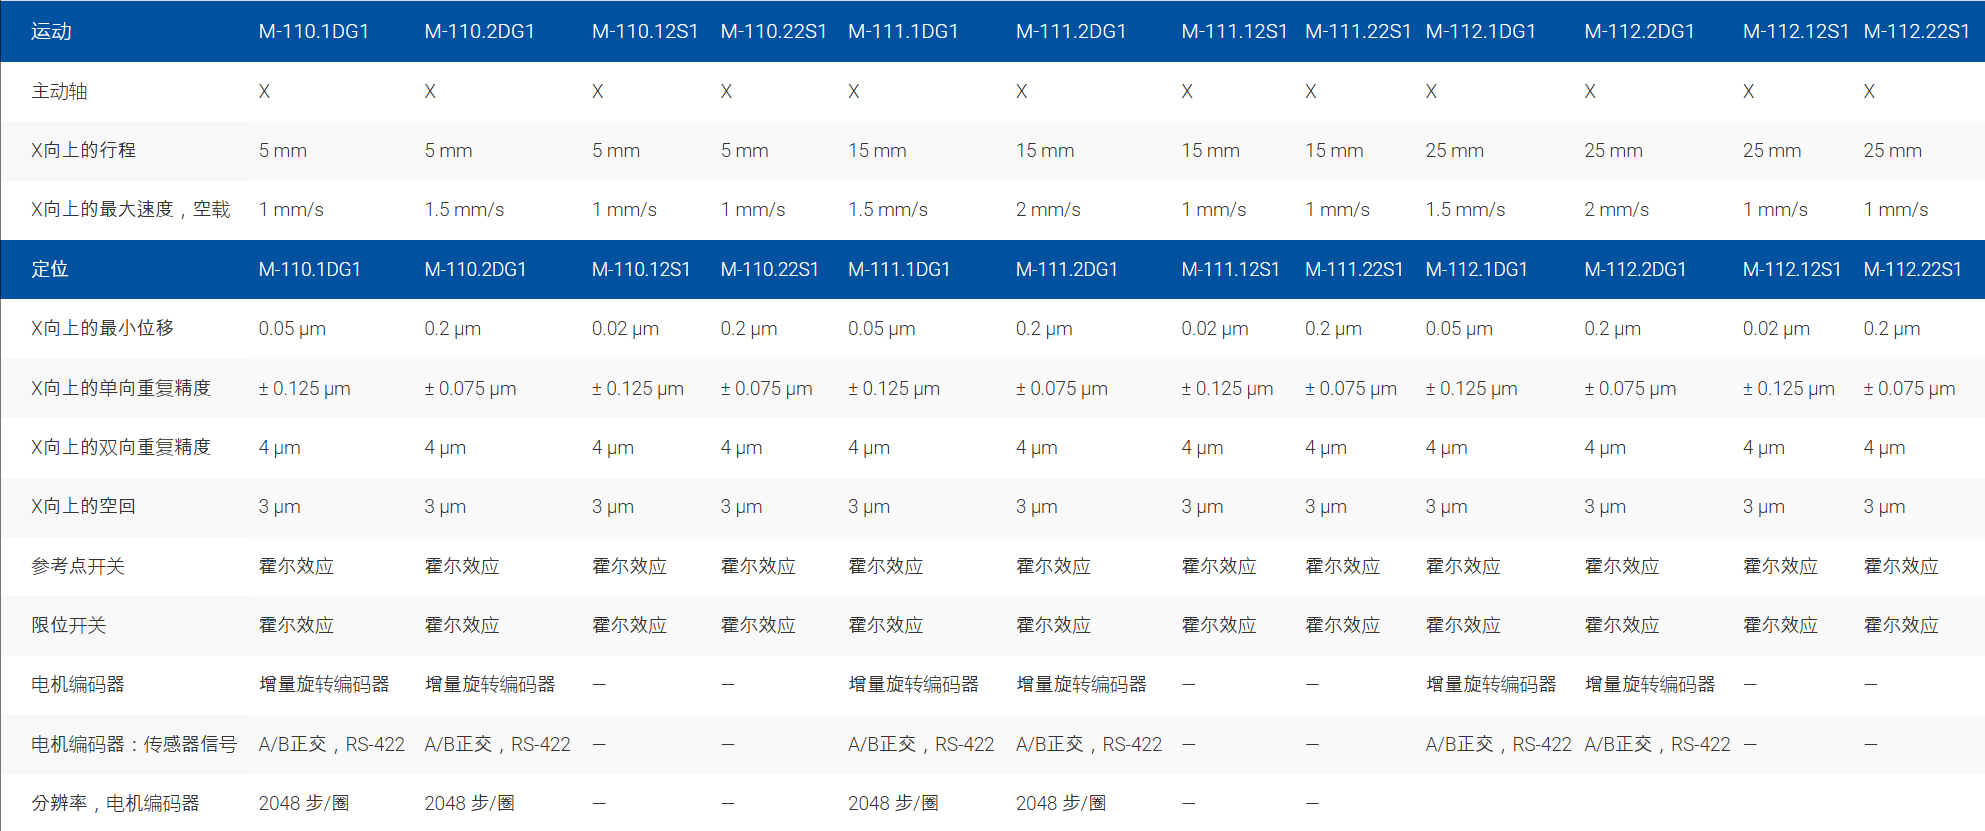Select the 分辨率，电机编码器 row label
1985x831 pixels.
(115, 803)
